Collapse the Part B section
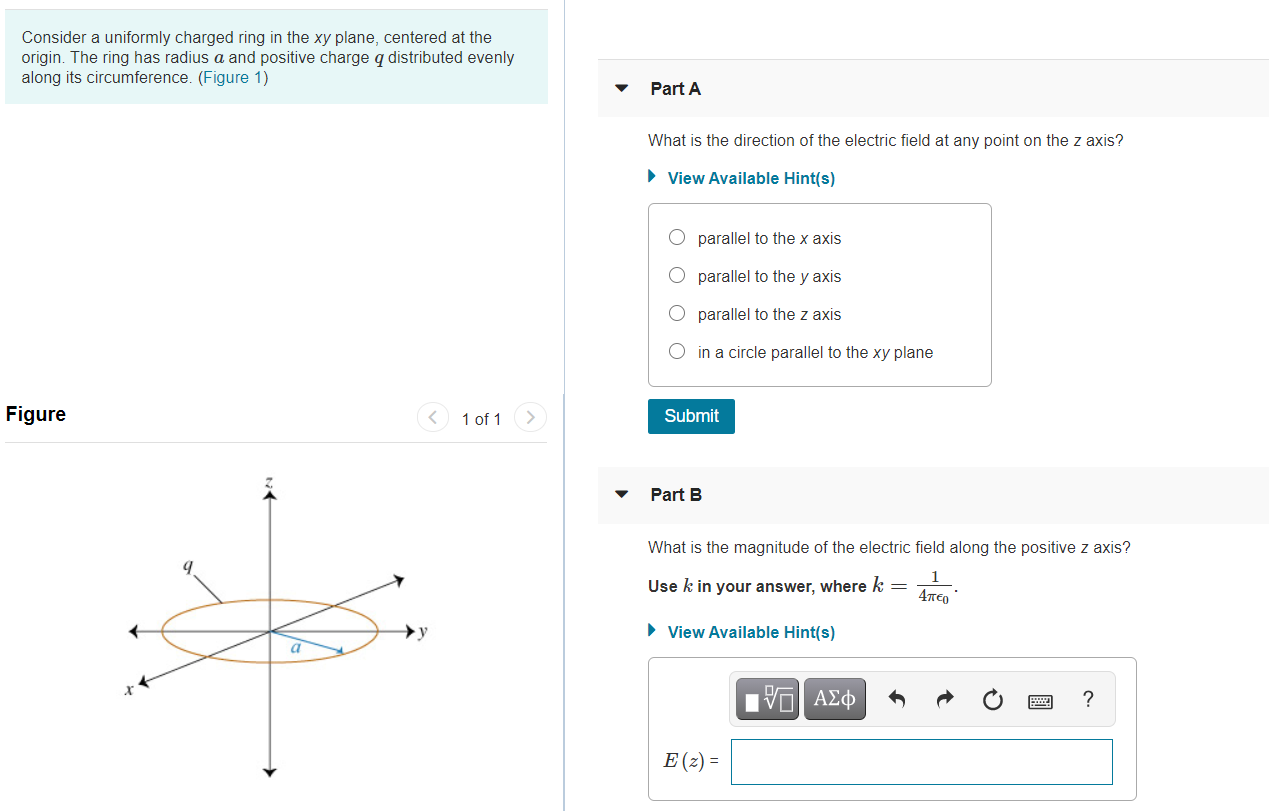Viewport: 1269px width, 811px height. click(621, 494)
